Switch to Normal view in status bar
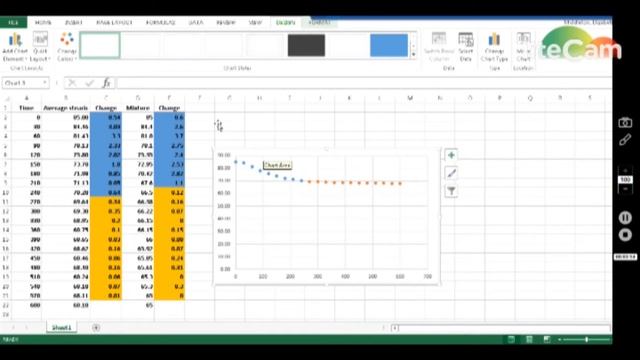640x360 pixels. 511,339
